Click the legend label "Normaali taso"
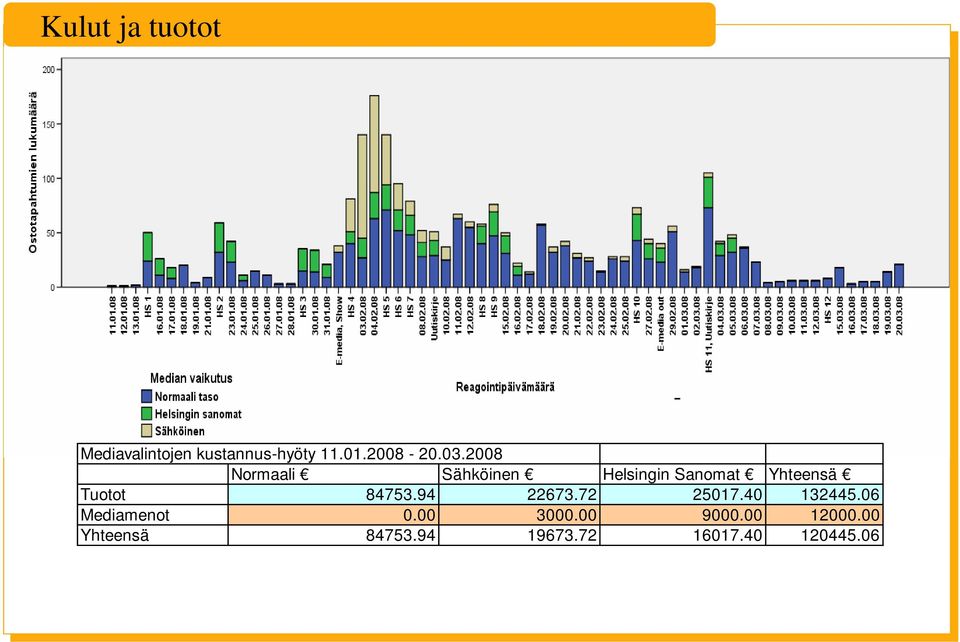Viewport: 960px width, 642px height. 186,397
